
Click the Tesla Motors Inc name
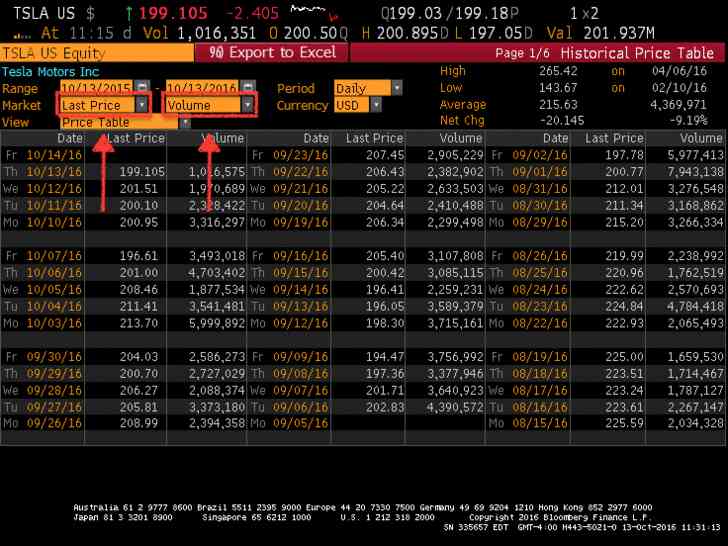point(50,72)
